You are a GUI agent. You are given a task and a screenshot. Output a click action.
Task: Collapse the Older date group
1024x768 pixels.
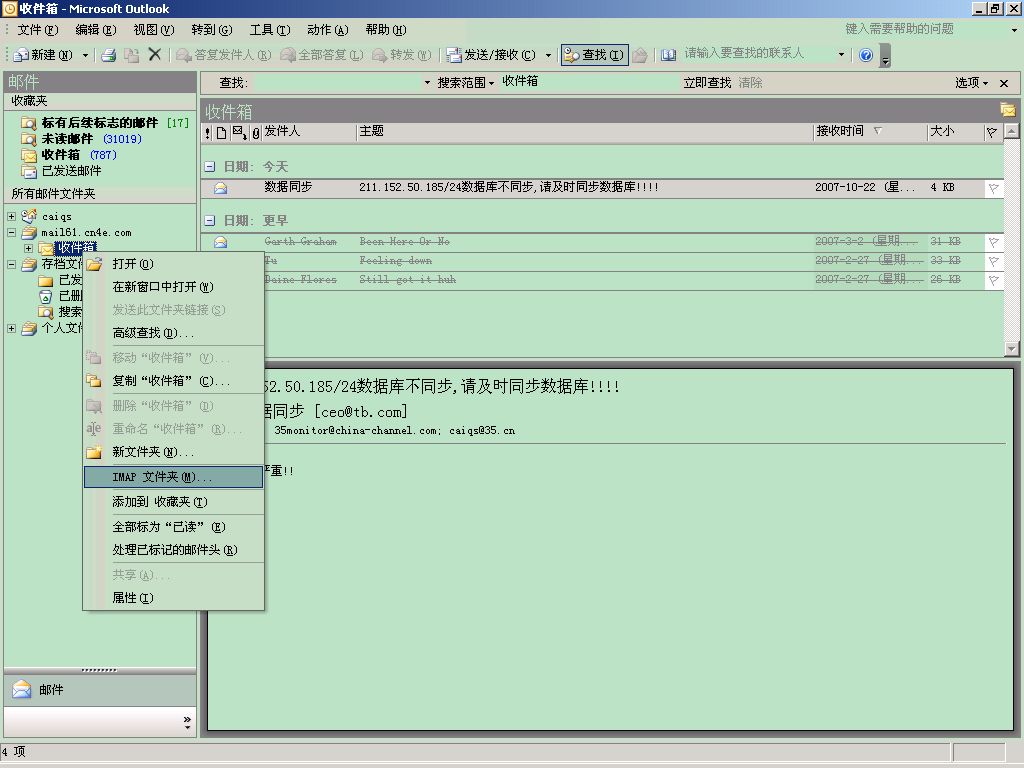coord(210,220)
